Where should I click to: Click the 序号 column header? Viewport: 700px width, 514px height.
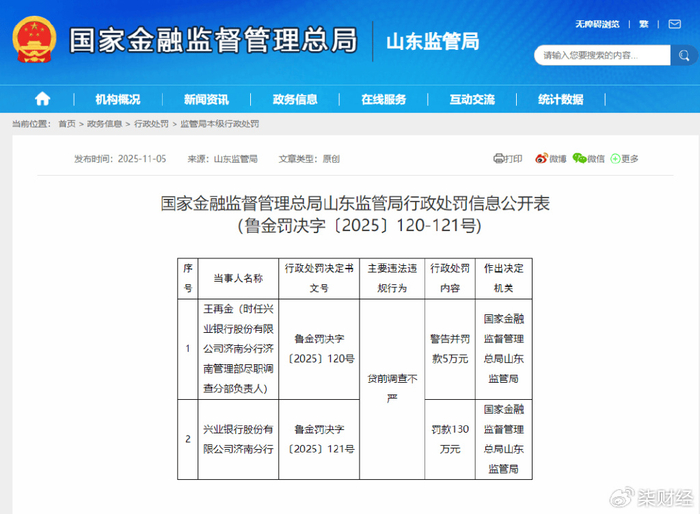point(188,278)
